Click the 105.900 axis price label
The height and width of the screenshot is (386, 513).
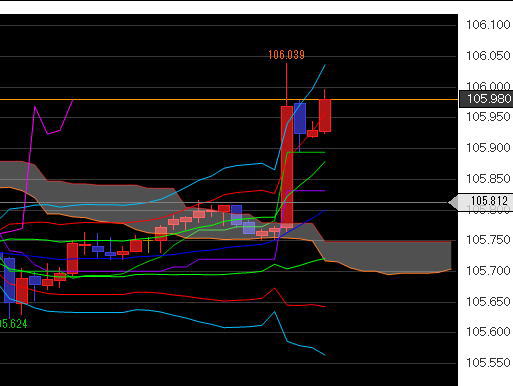(x=488, y=148)
